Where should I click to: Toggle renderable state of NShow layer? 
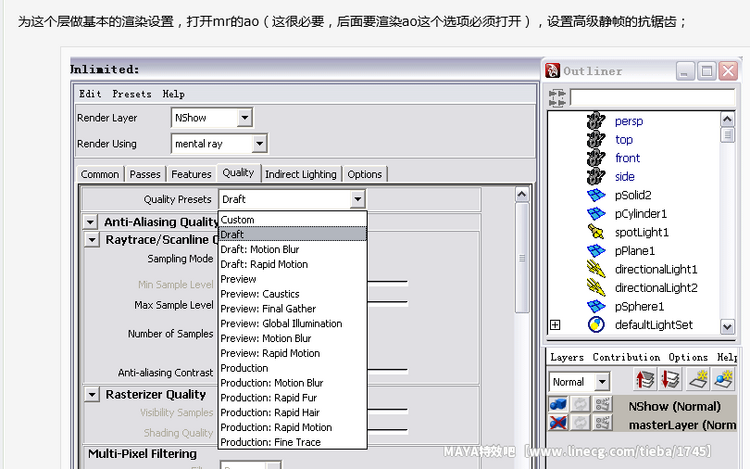558,404
